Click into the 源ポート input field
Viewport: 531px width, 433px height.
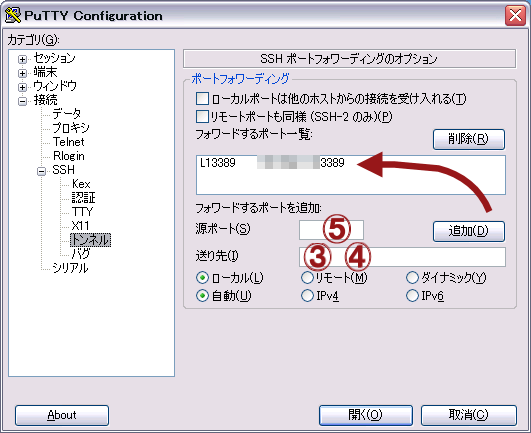point(331,230)
